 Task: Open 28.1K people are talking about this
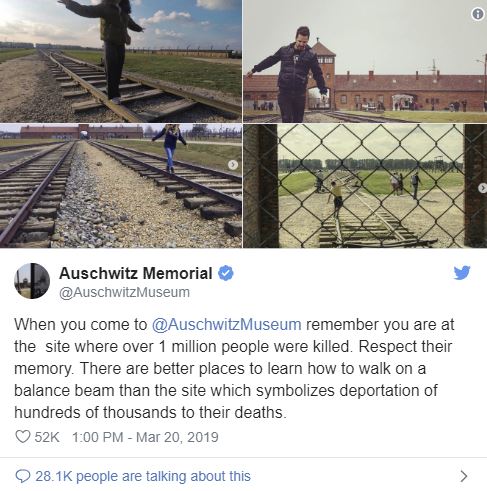[x=143, y=476]
